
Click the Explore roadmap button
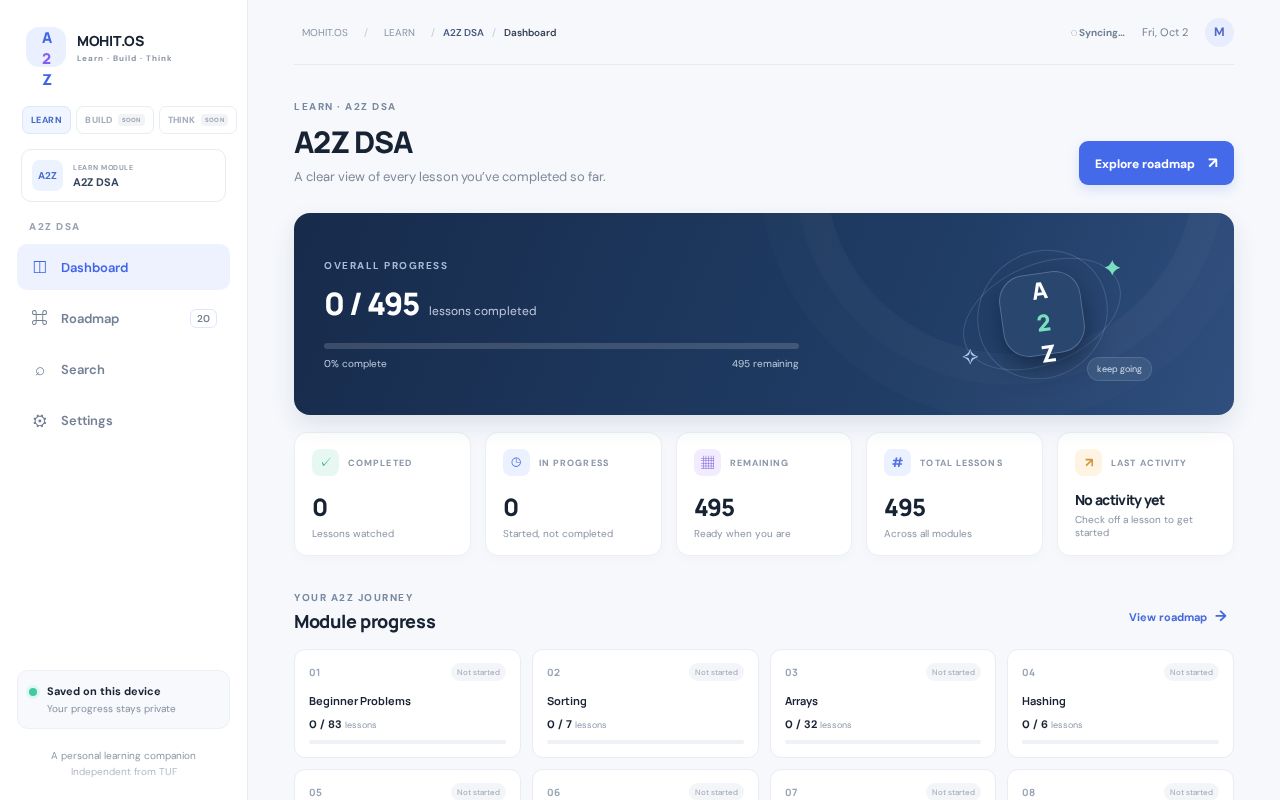tap(1156, 163)
